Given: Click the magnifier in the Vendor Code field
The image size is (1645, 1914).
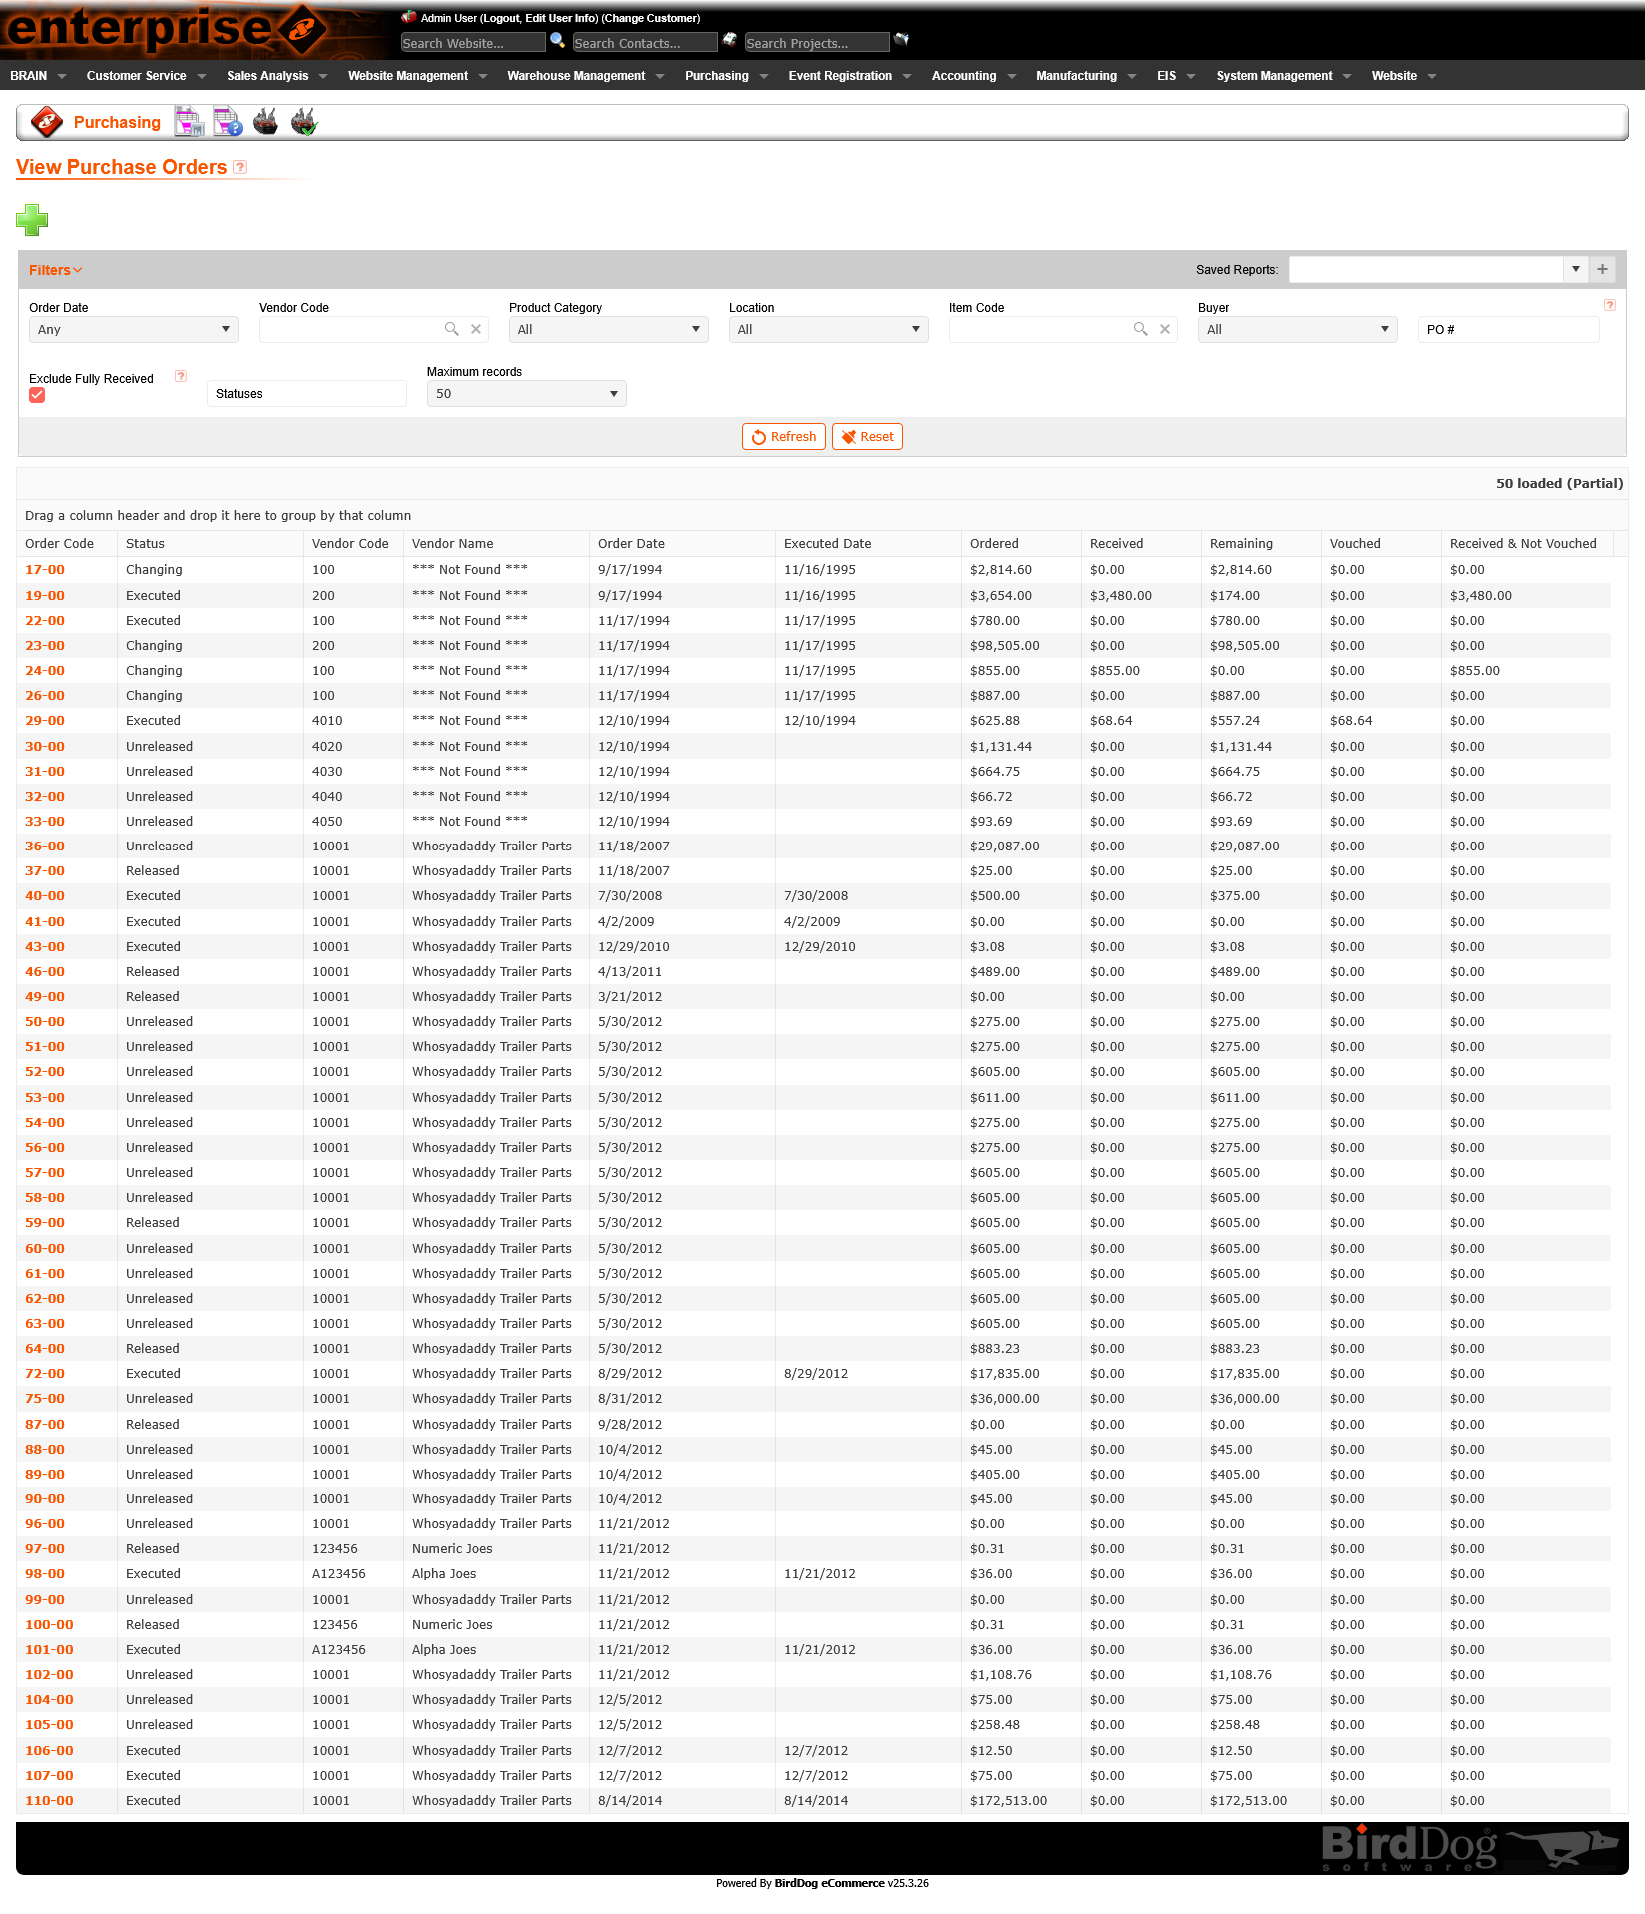Looking at the screenshot, I should coord(452,329).
